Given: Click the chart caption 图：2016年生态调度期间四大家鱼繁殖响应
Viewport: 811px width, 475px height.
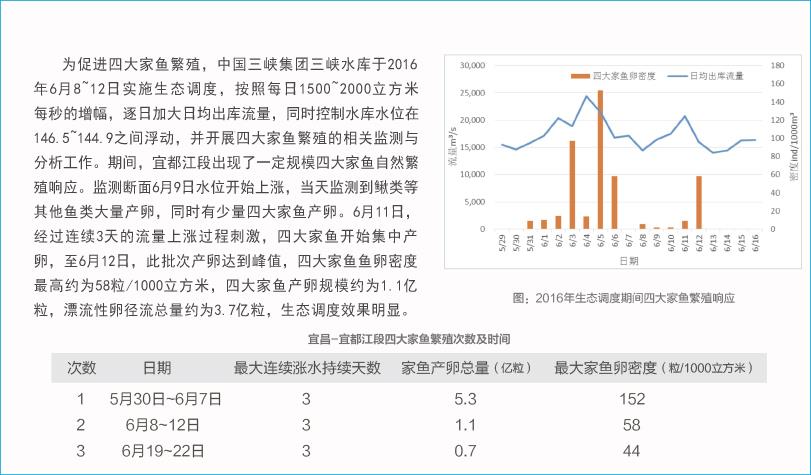Looking at the screenshot, I should (623, 297).
